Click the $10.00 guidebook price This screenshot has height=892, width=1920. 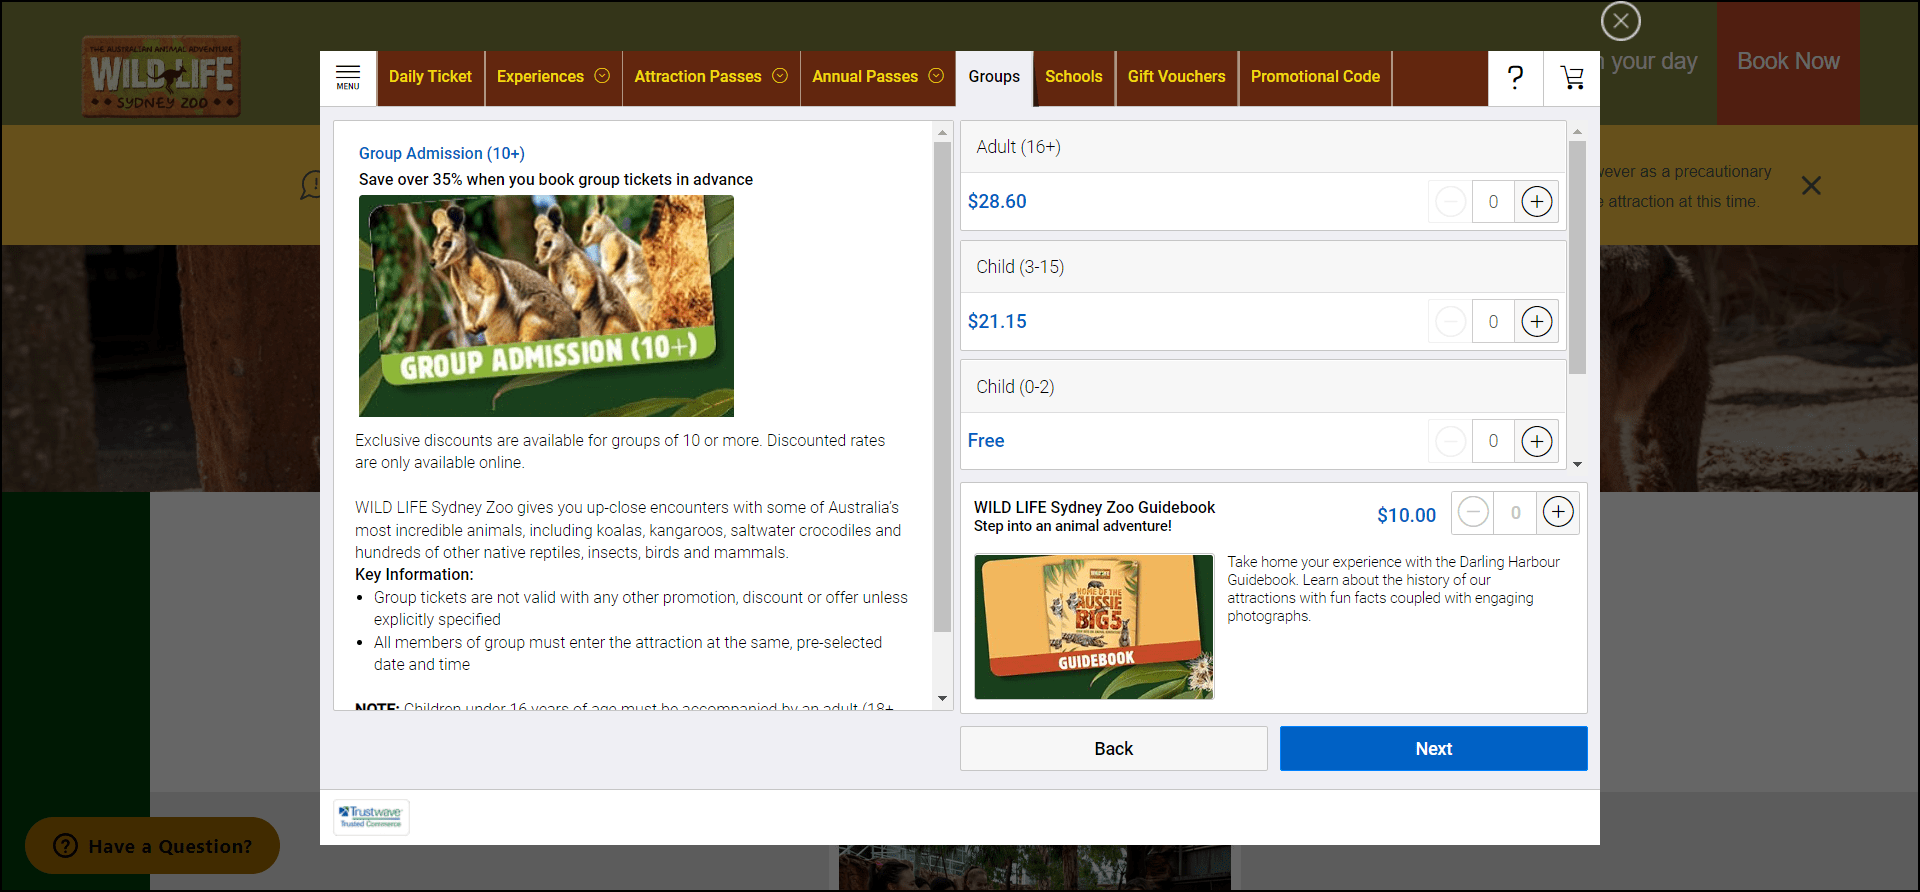(1406, 515)
